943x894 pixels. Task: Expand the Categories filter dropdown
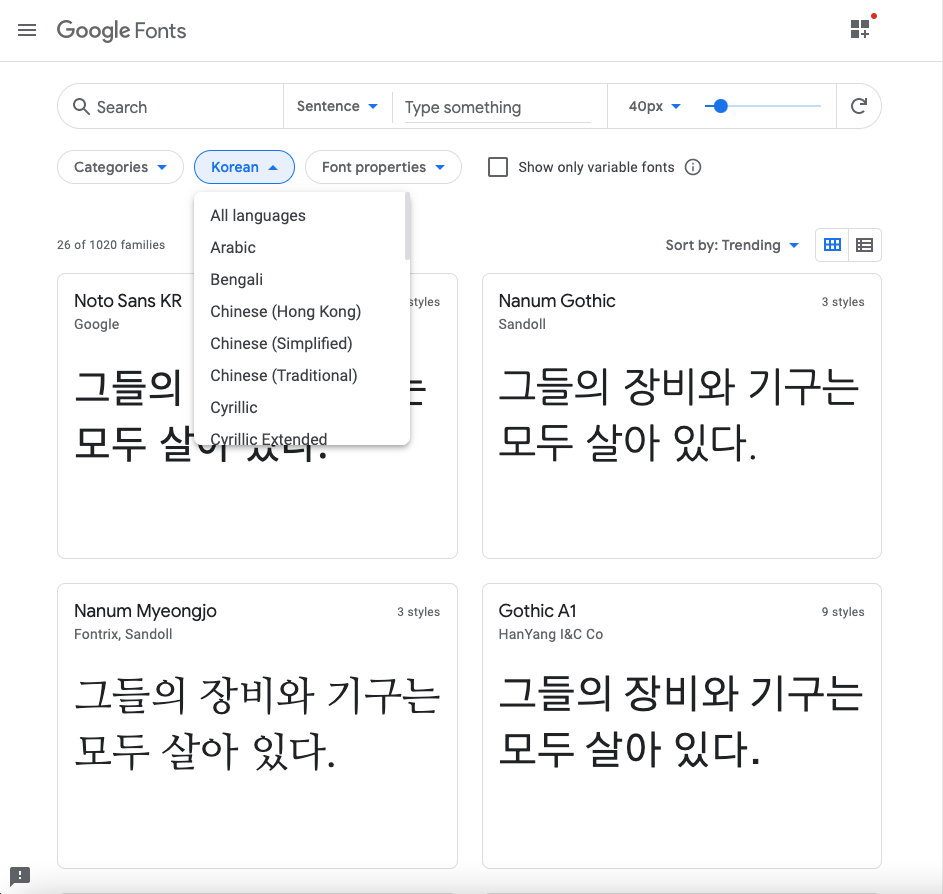(x=120, y=167)
